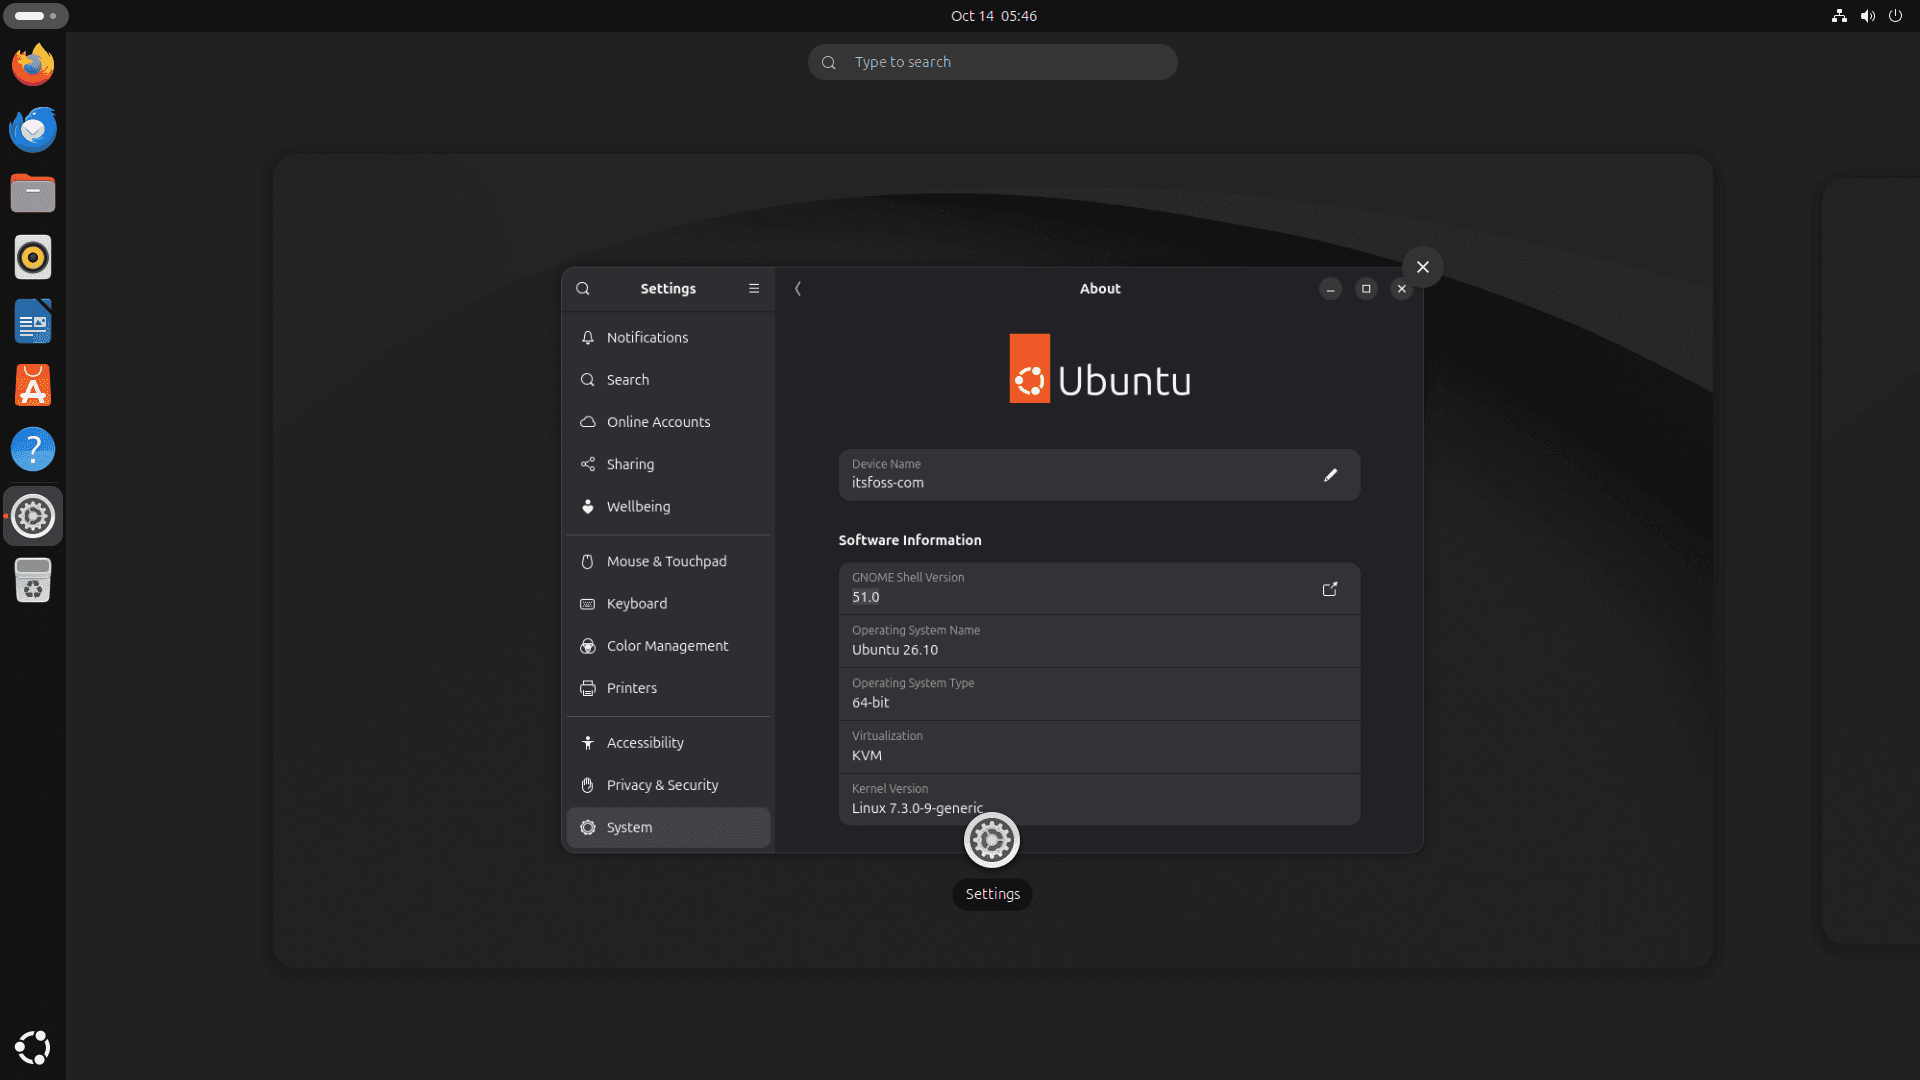This screenshot has height=1080, width=1920.
Task: Launch Rhythmbox music player from dock
Action: [33, 257]
